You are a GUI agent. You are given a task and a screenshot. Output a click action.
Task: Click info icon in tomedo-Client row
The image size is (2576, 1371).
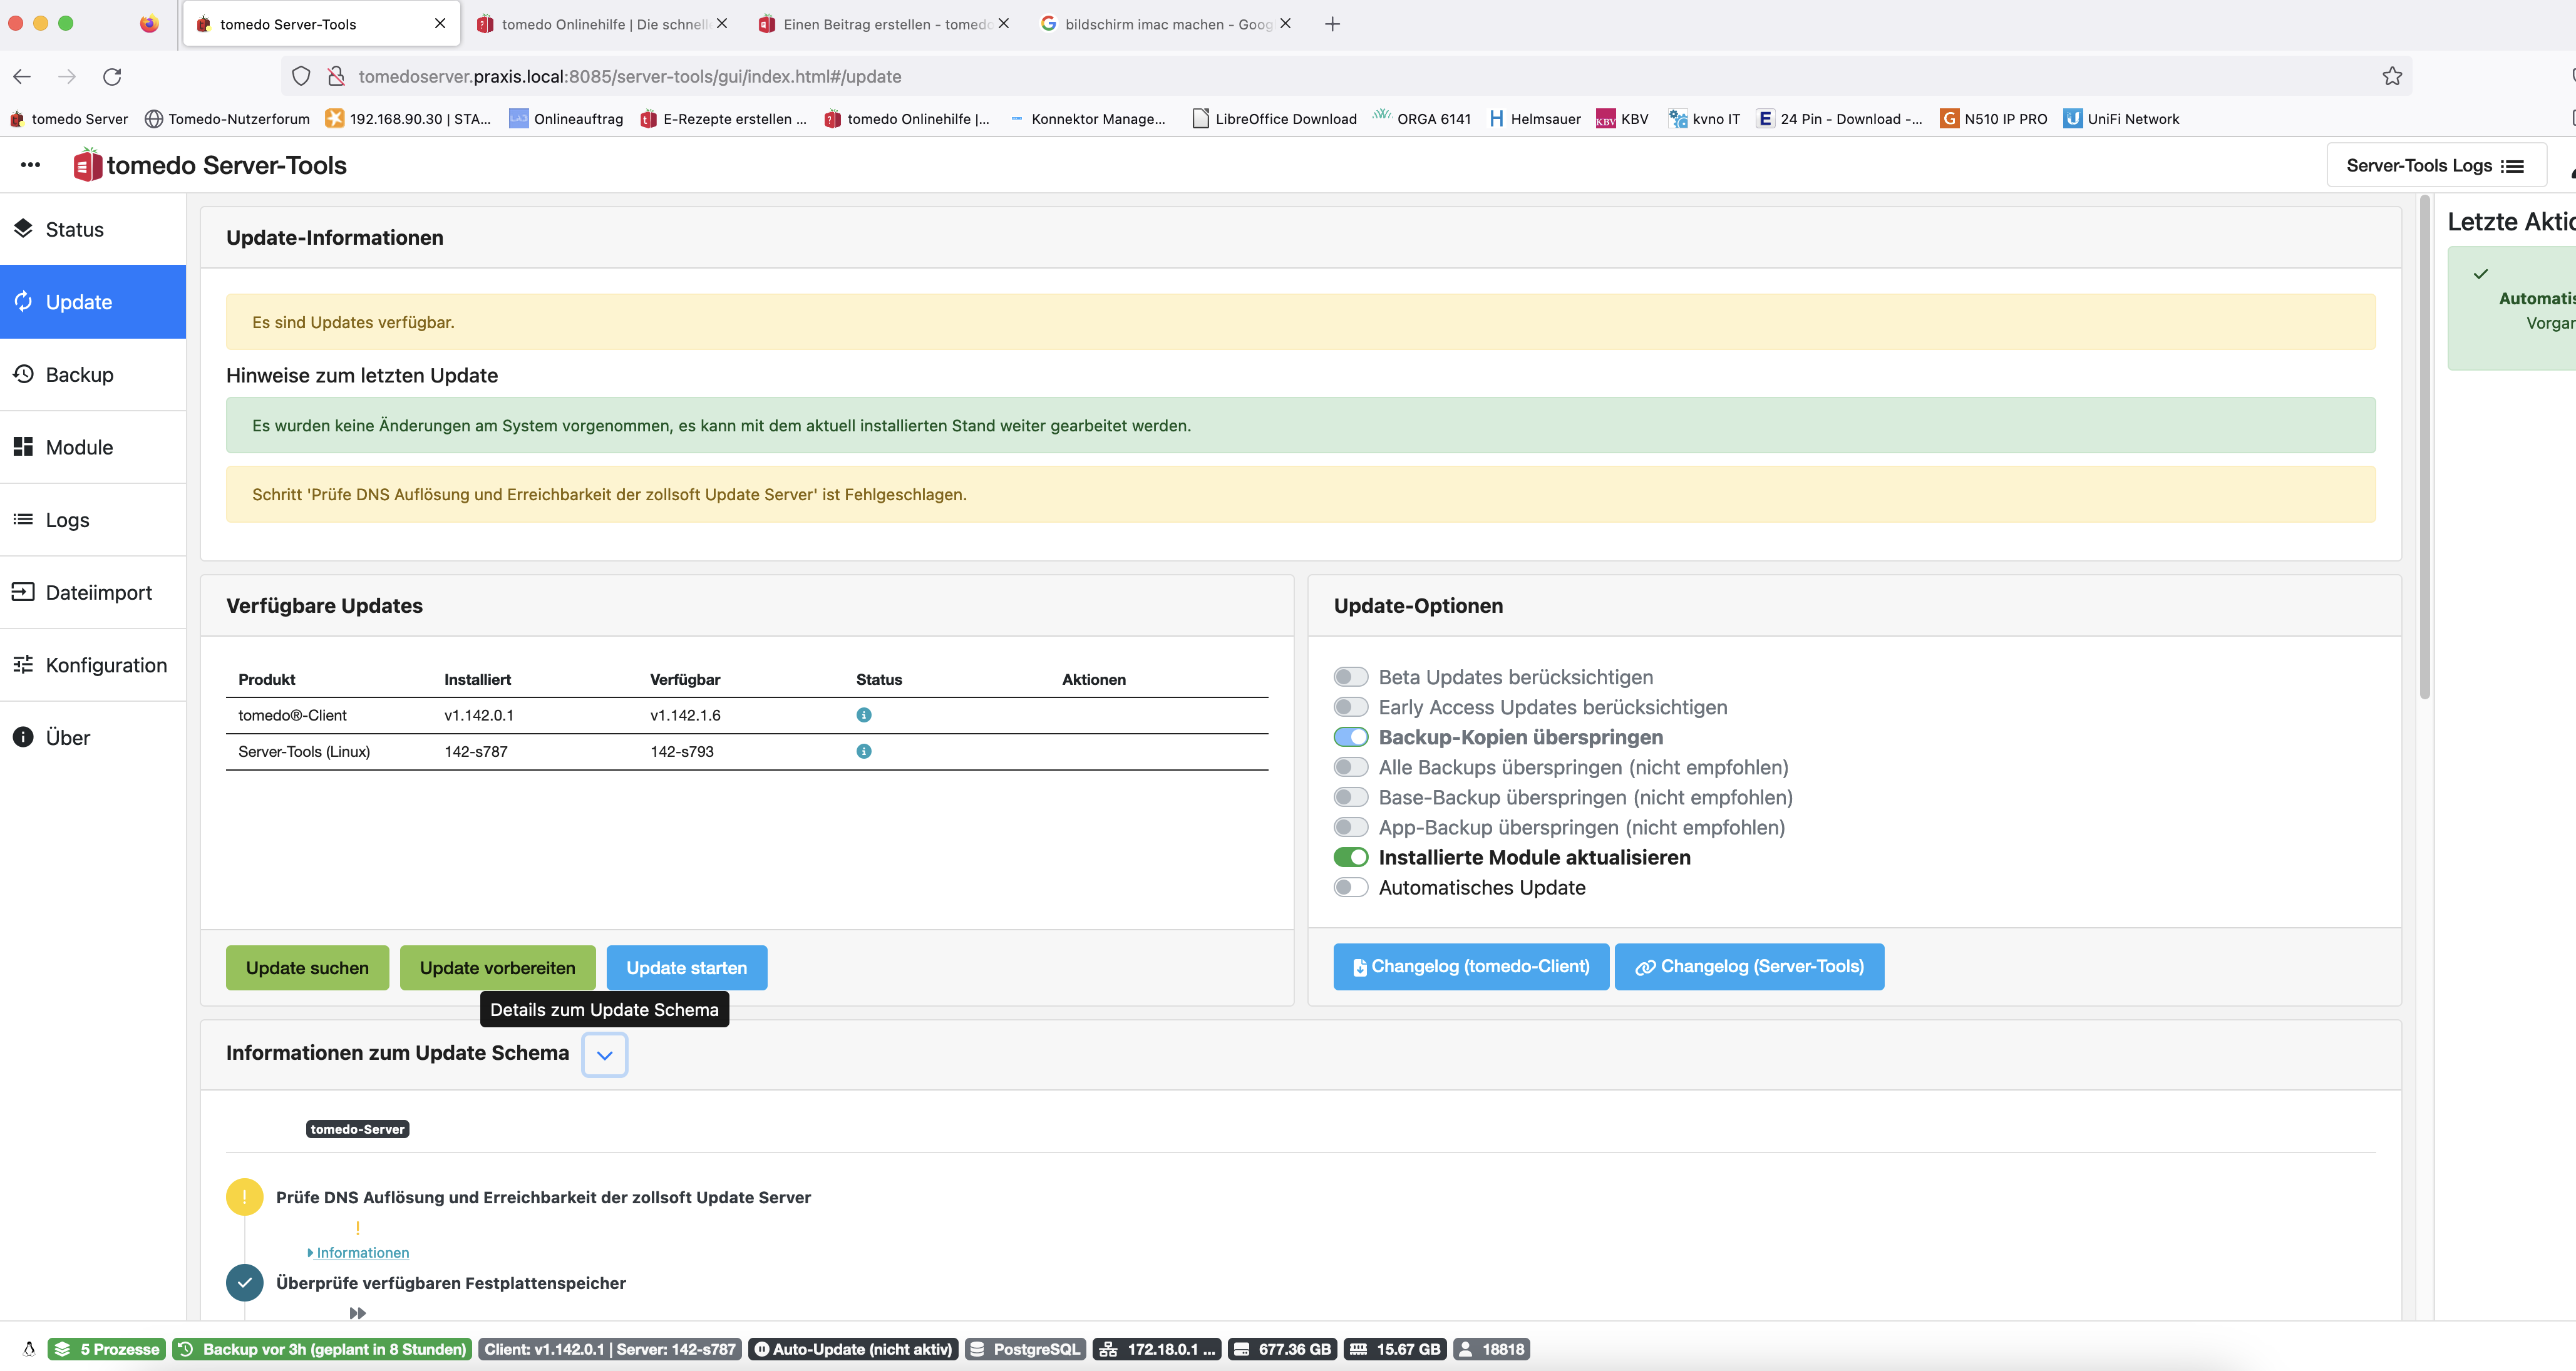tap(864, 715)
